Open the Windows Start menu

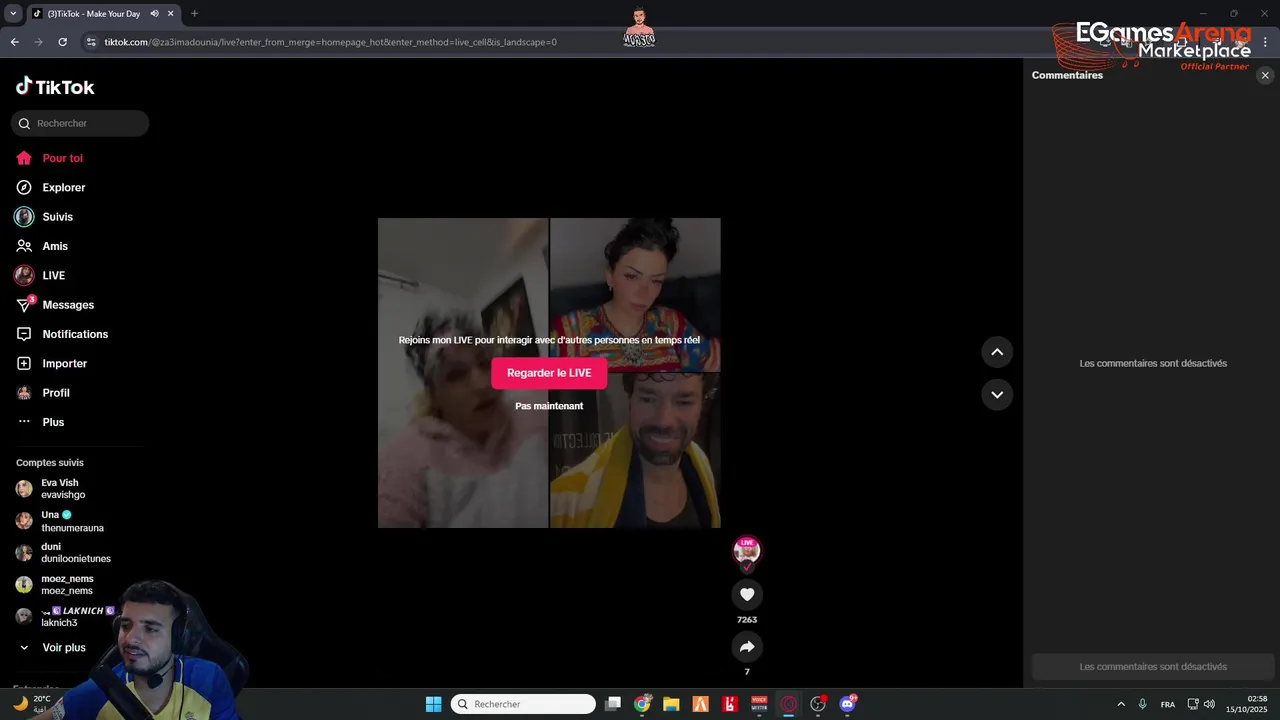tap(433, 704)
